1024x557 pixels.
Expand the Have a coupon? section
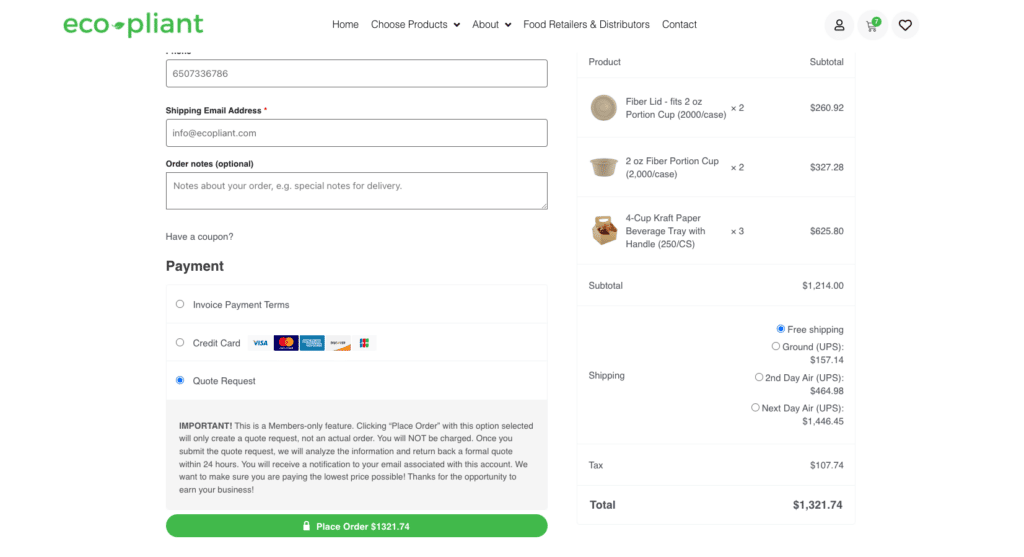[x=199, y=236]
